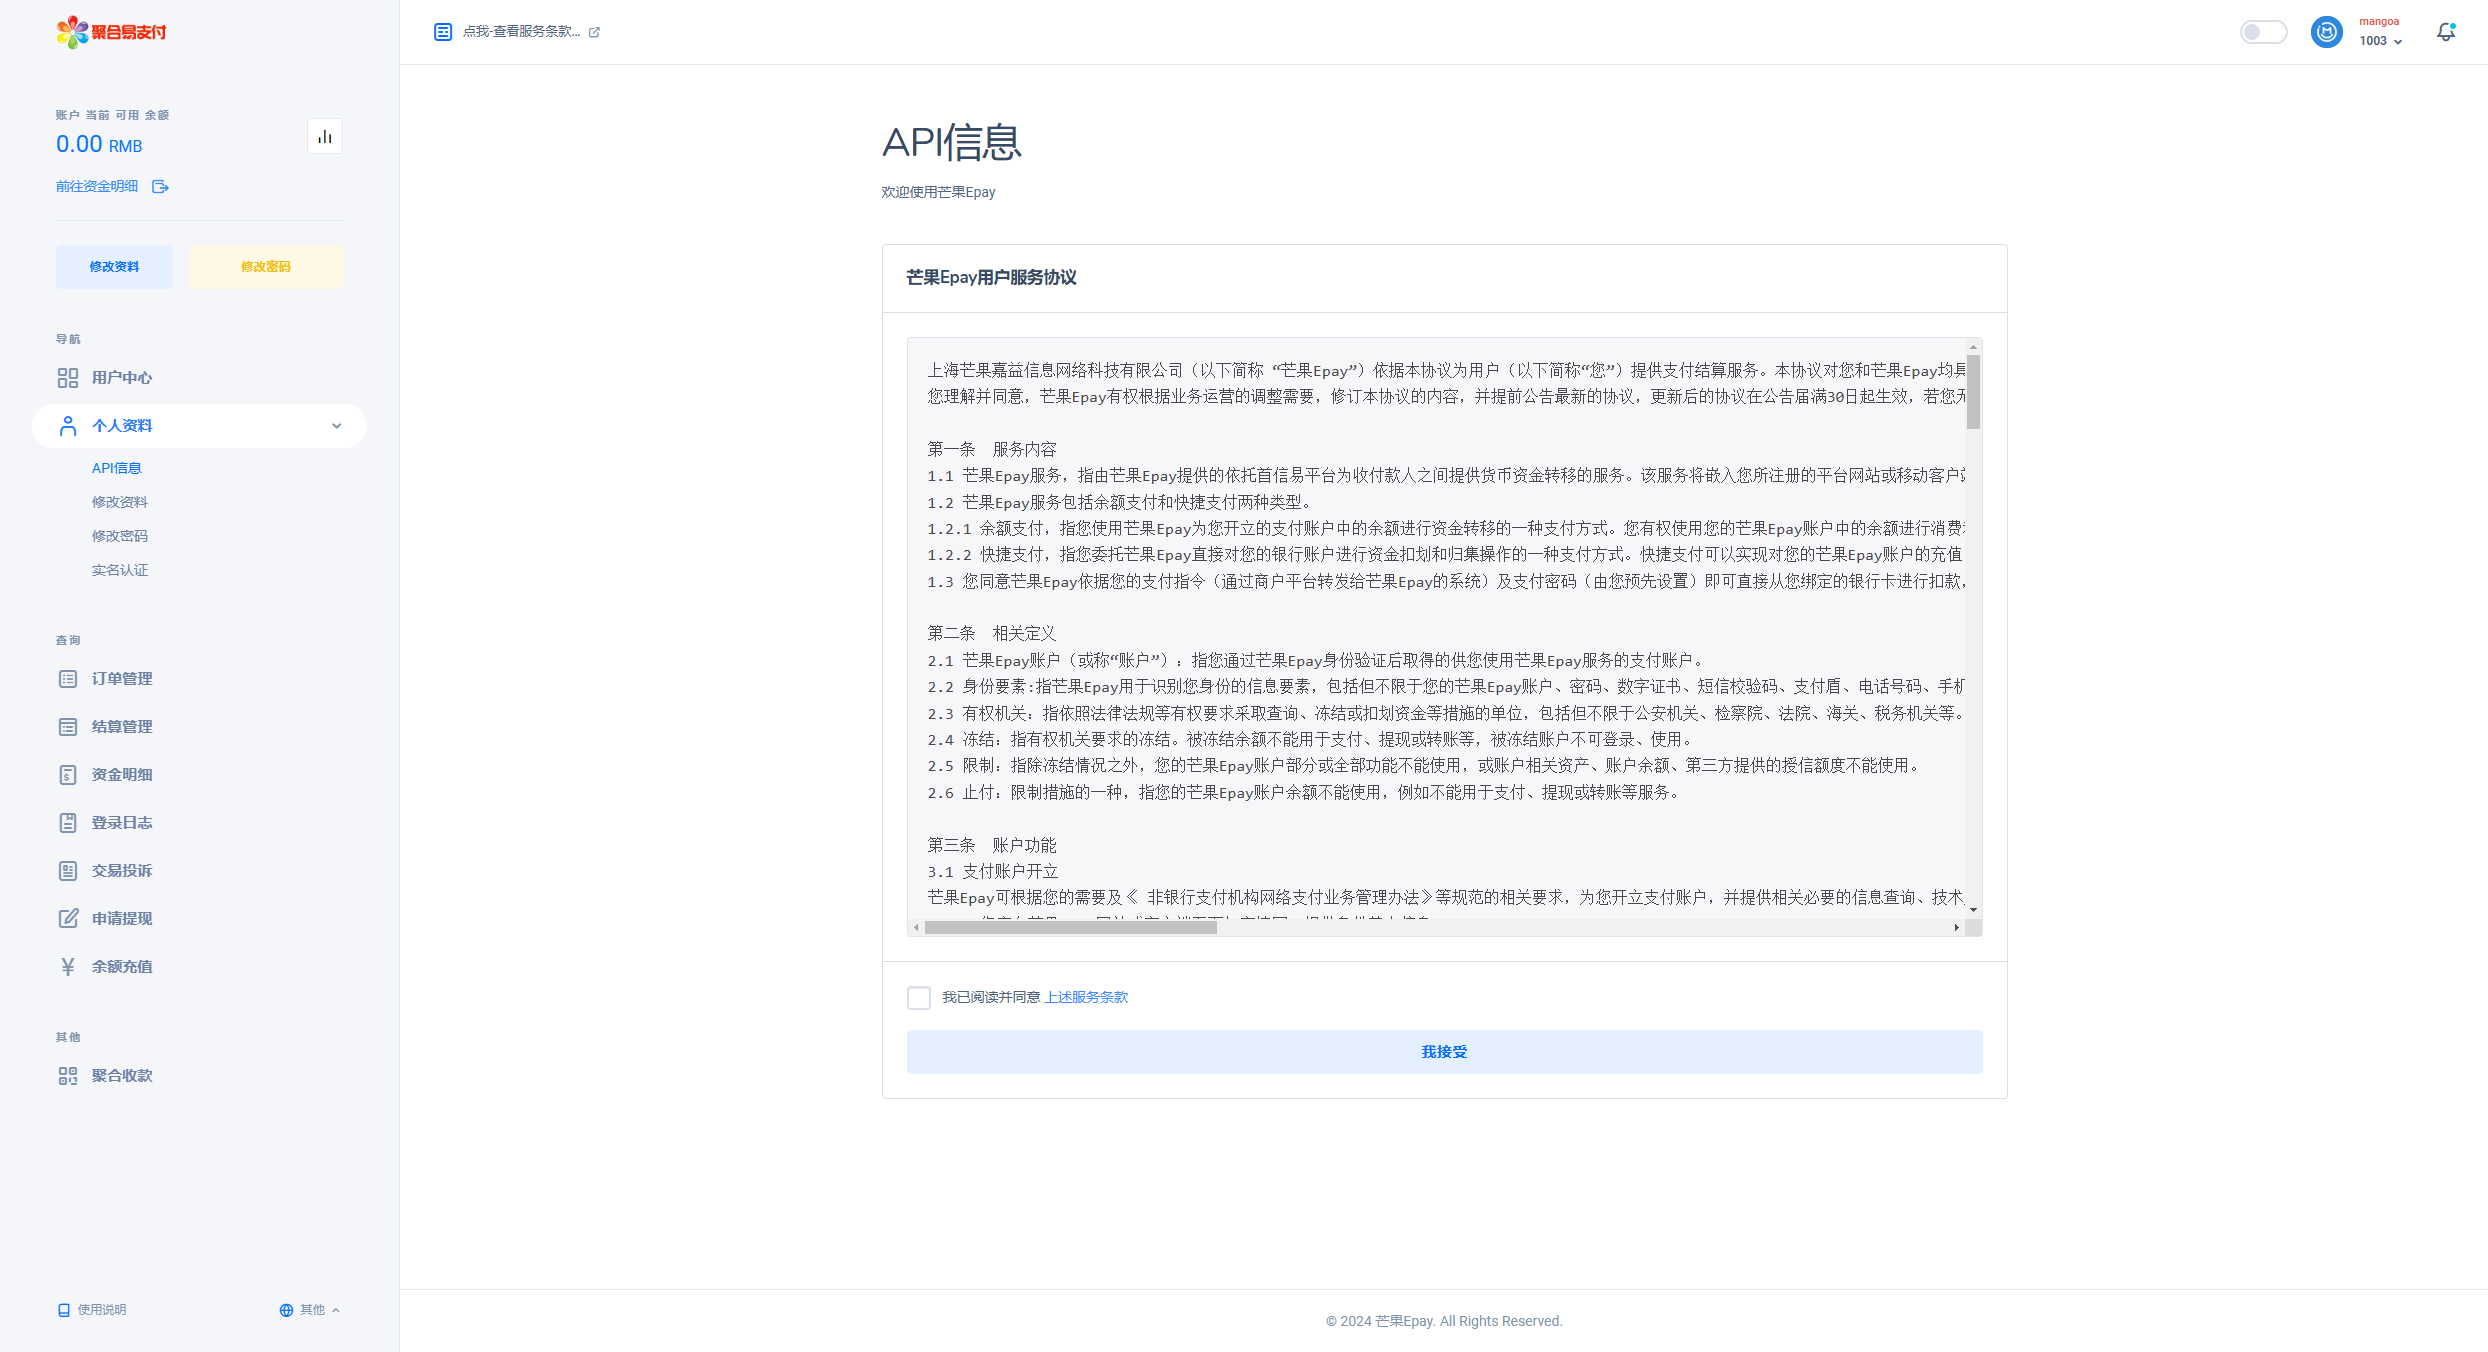Click the service terms document icon in header
This screenshot has width=2488, height=1352.
point(443,32)
